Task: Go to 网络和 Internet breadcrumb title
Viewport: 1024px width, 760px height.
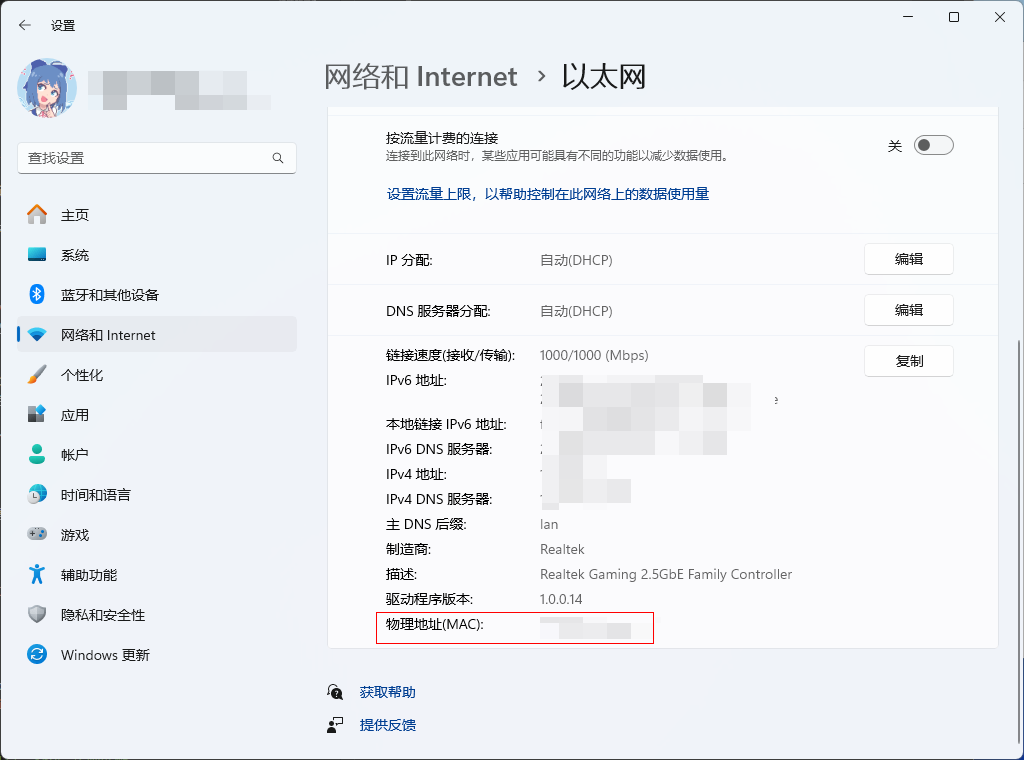Action: 421,77
